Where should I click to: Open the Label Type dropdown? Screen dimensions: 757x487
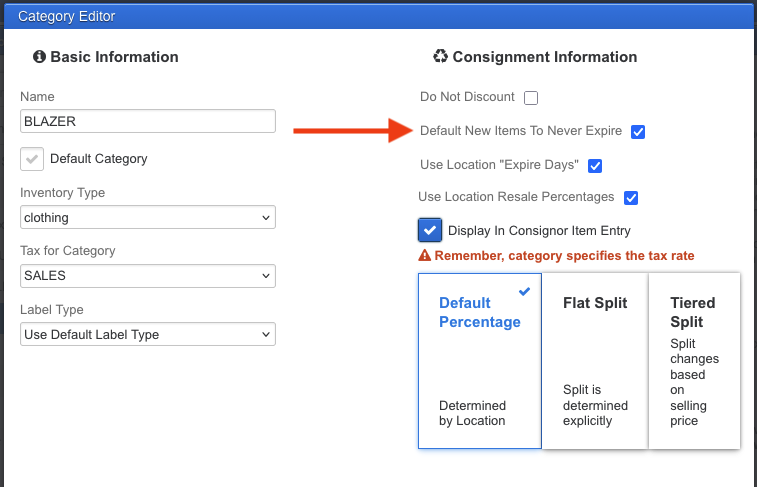pyautogui.click(x=148, y=334)
